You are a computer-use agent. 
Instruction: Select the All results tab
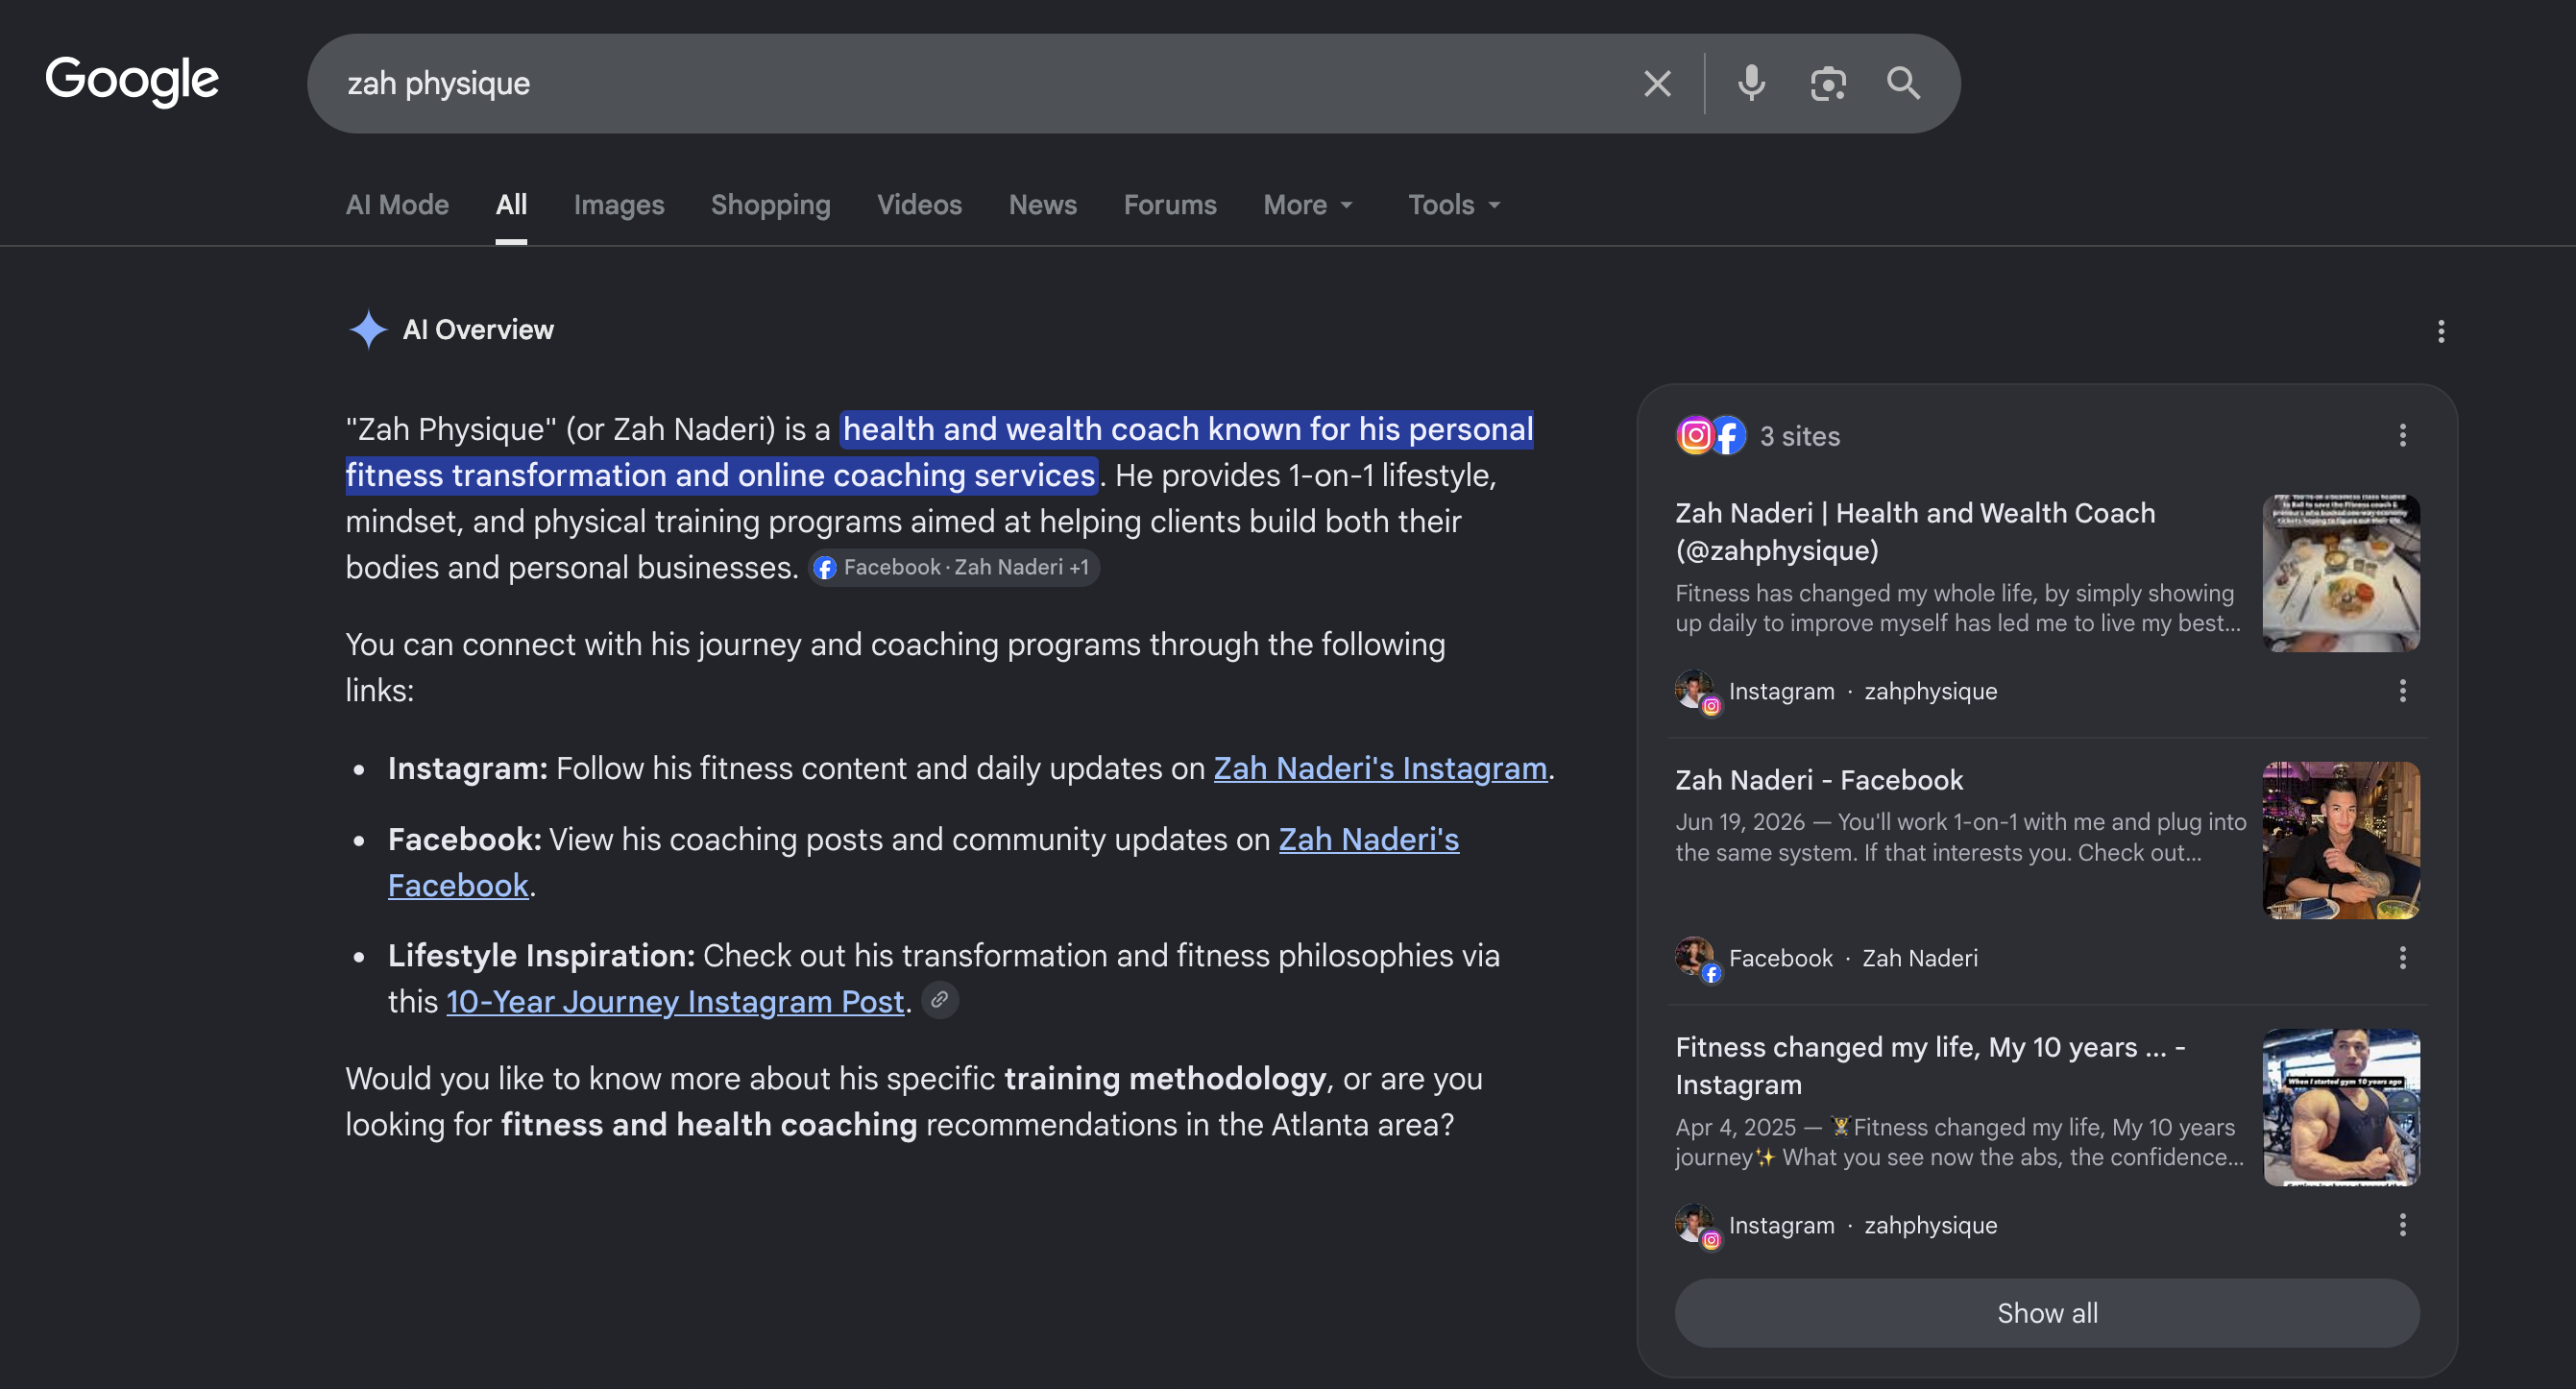point(511,205)
